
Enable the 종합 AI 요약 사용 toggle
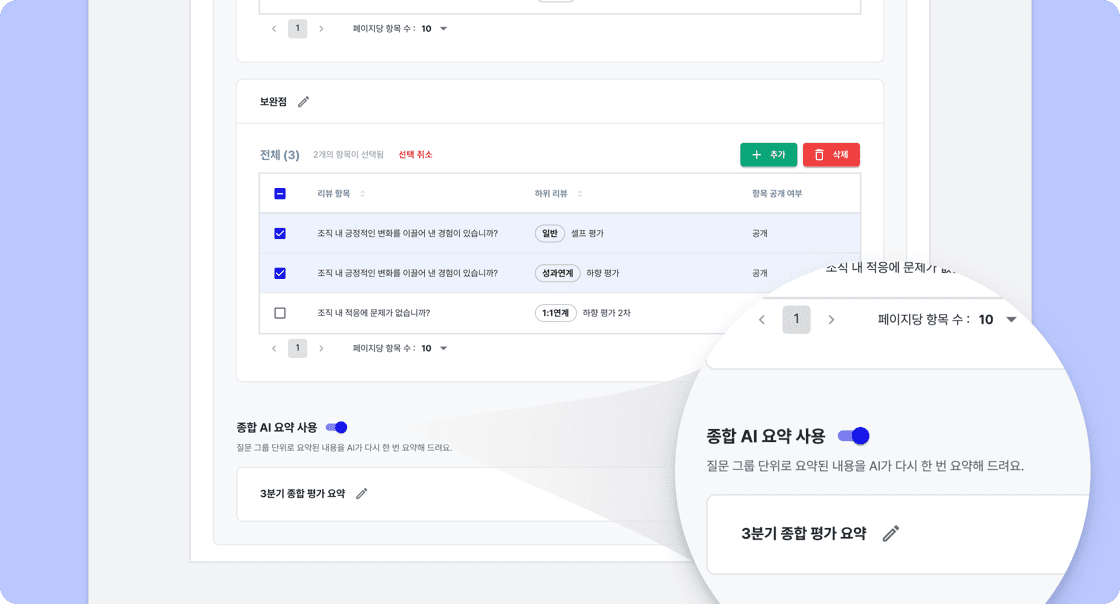pos(337,426)
